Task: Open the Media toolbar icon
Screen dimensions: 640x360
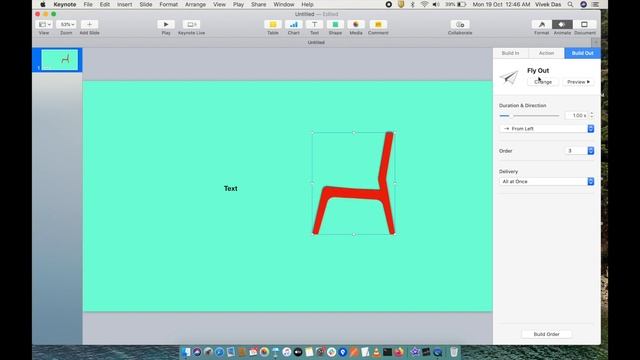Action: [x=356, y=24]
